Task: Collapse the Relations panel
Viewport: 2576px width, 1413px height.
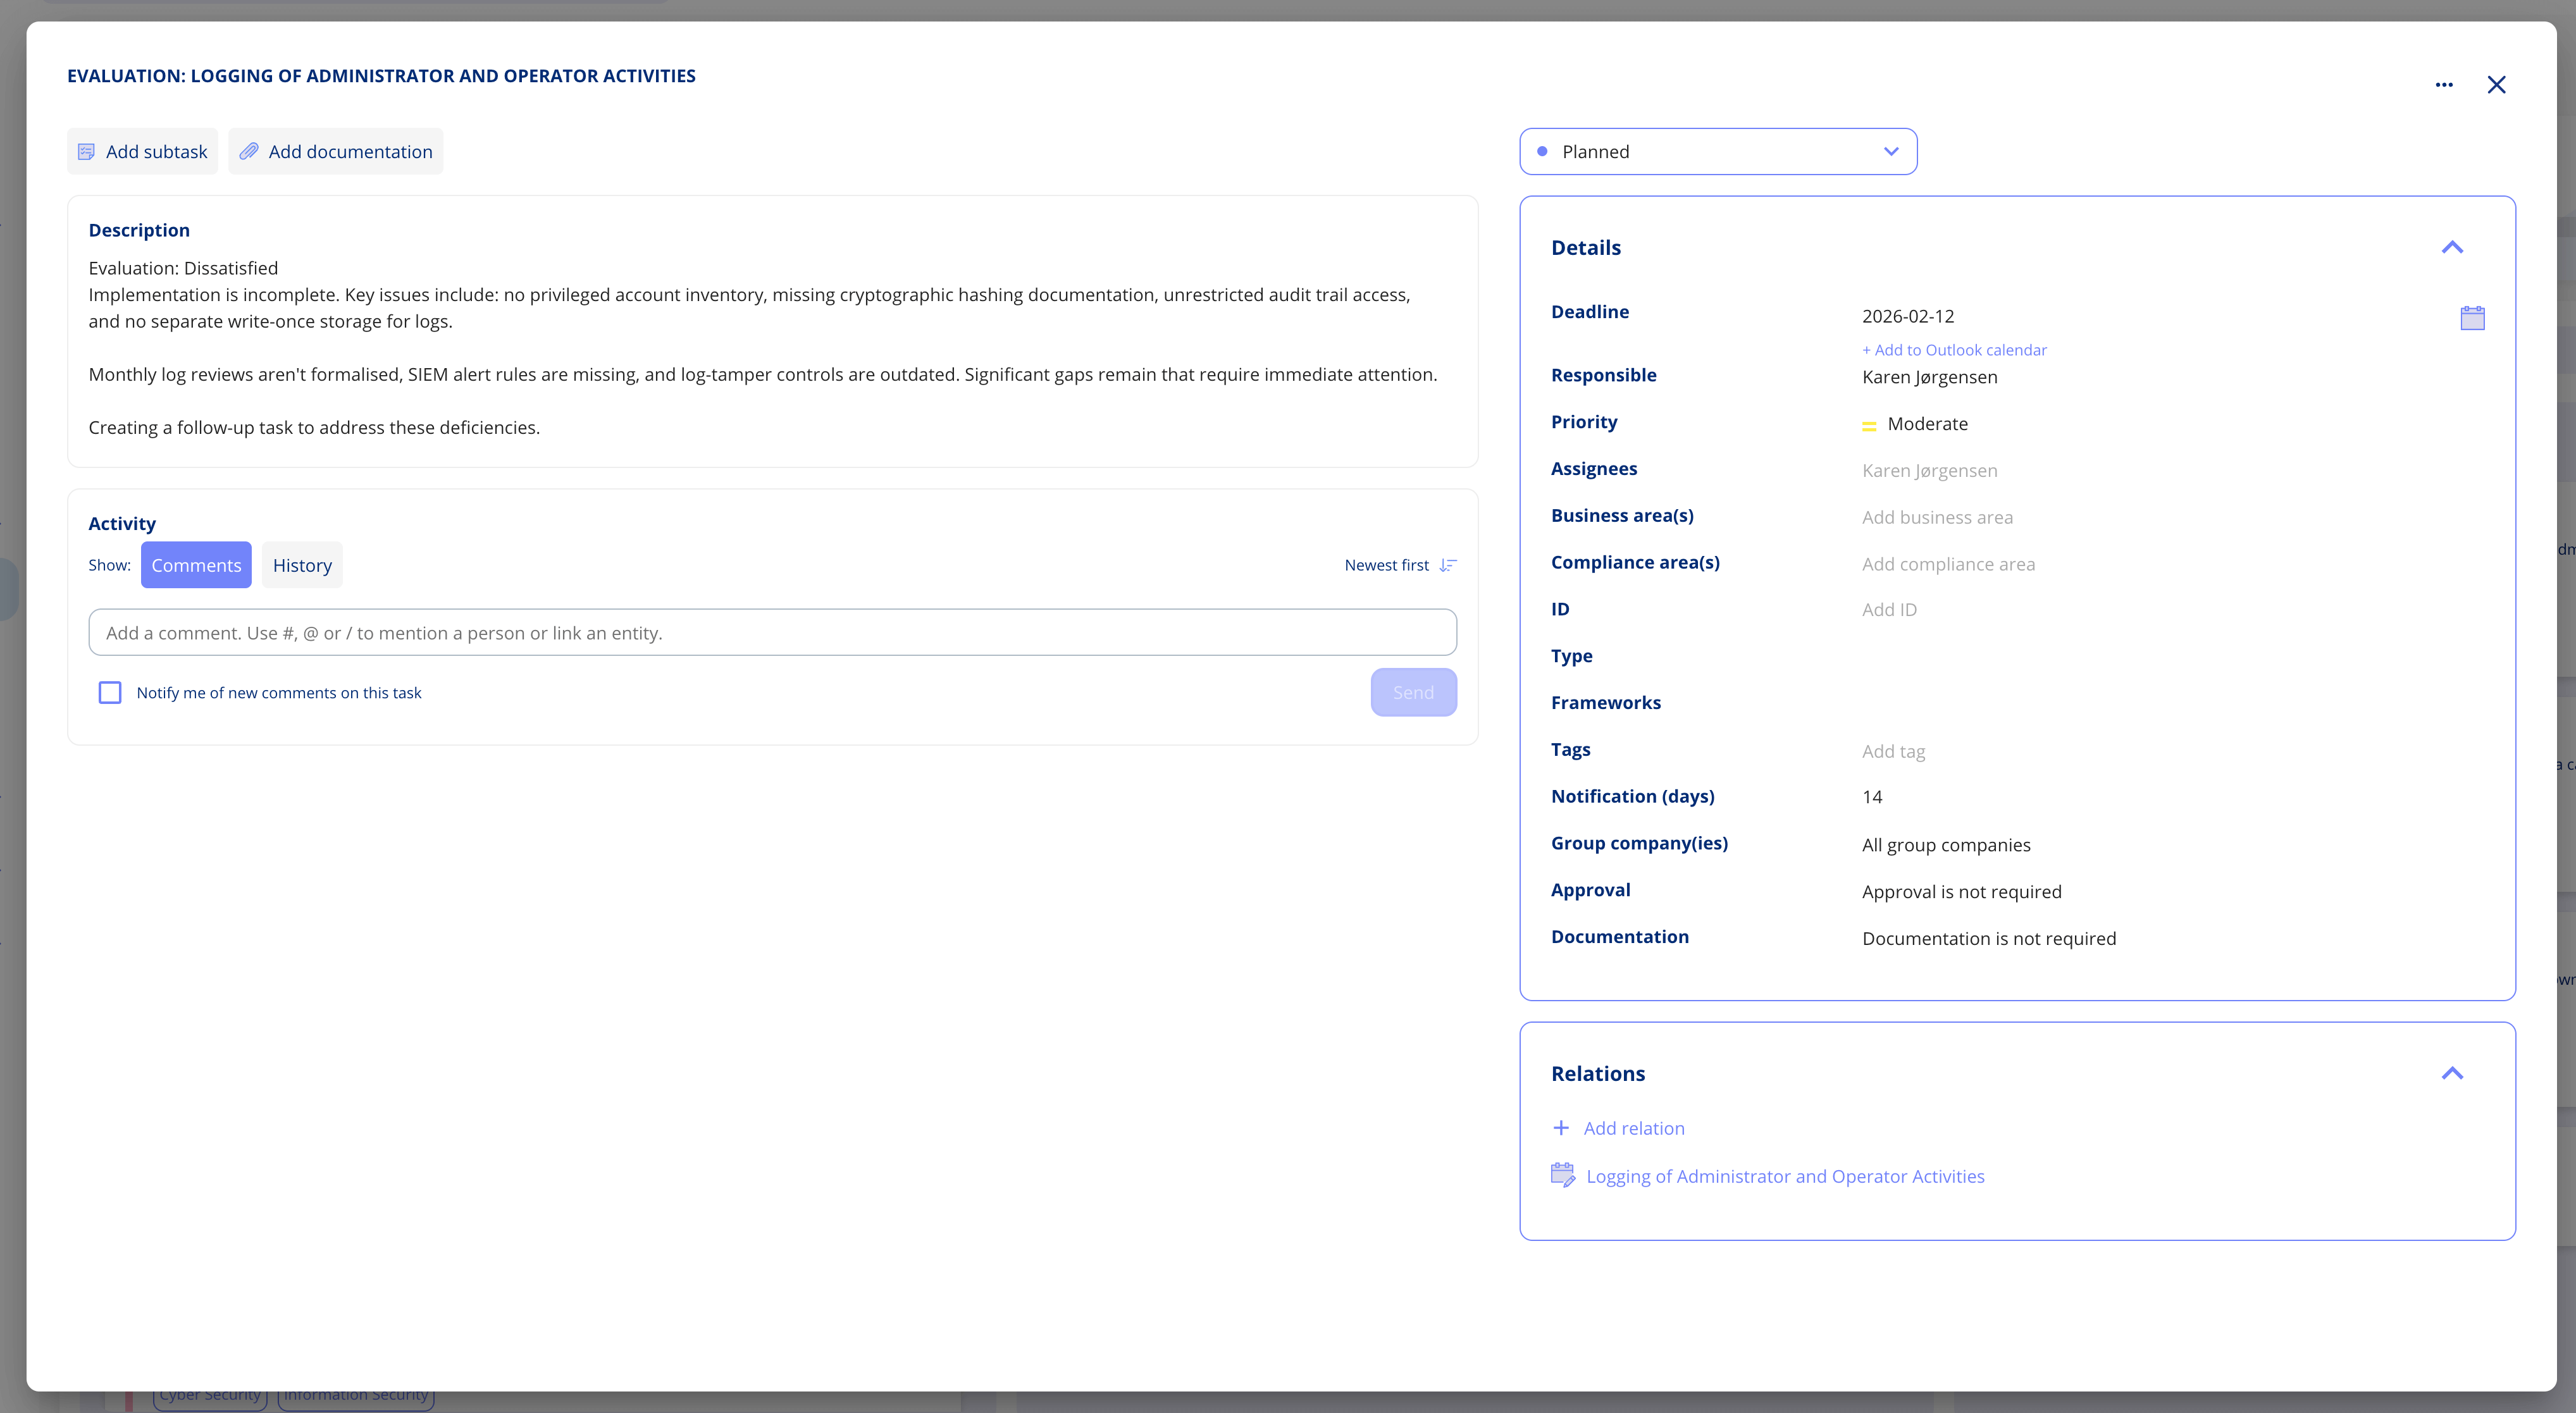Action: [2453, 1072]
